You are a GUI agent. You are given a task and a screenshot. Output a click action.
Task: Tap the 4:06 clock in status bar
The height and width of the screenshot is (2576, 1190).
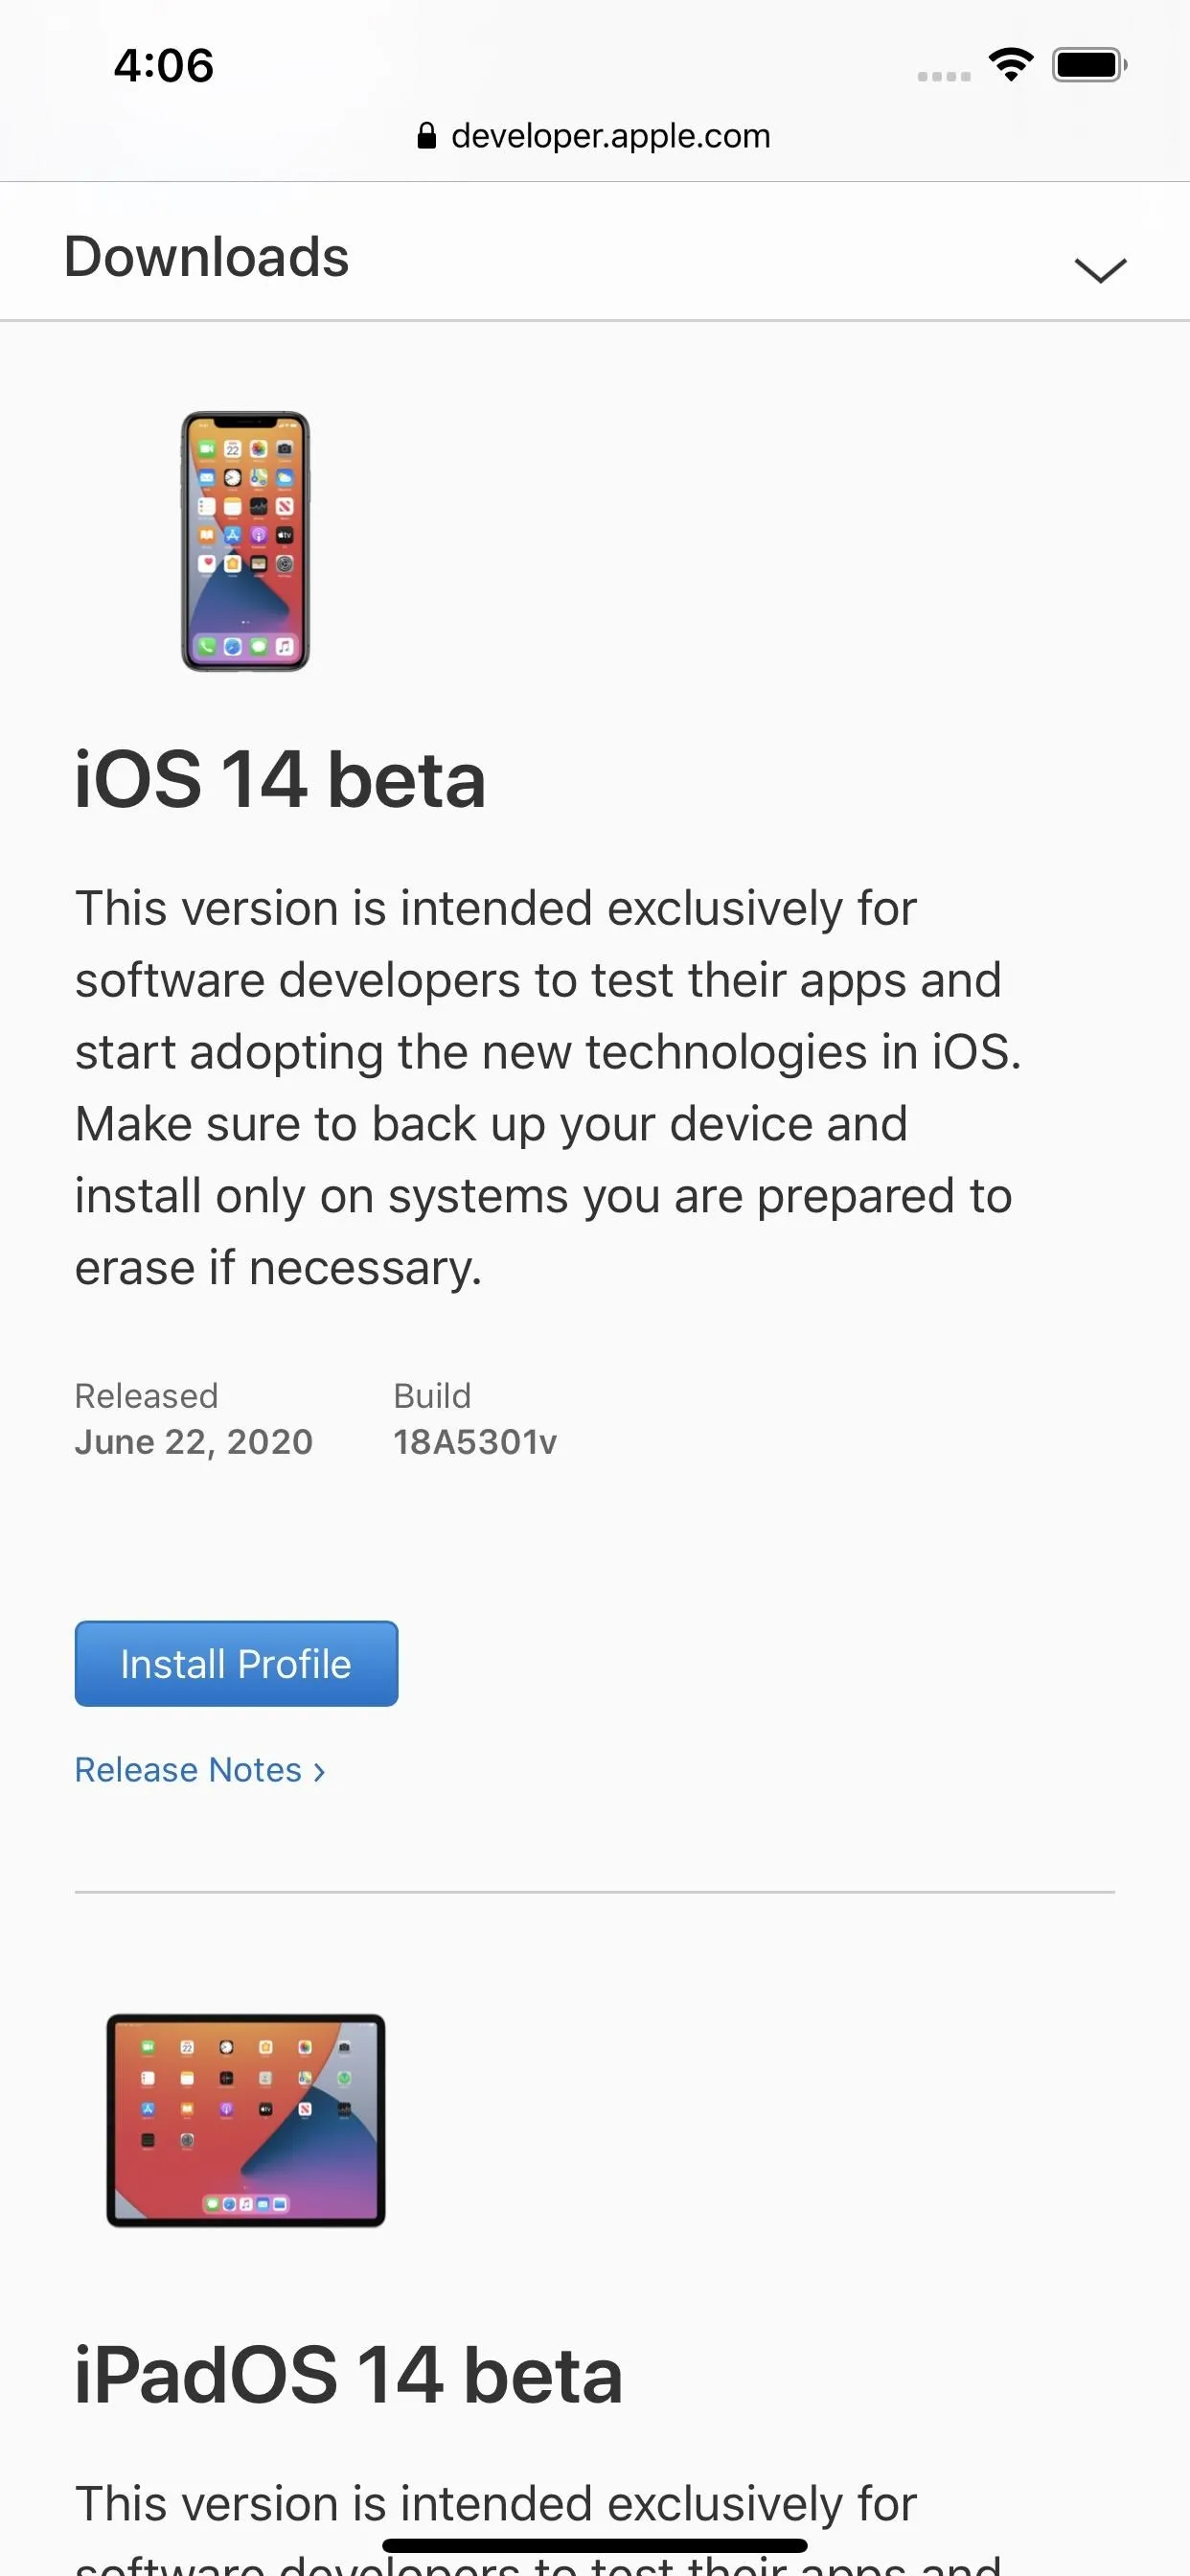164,66
